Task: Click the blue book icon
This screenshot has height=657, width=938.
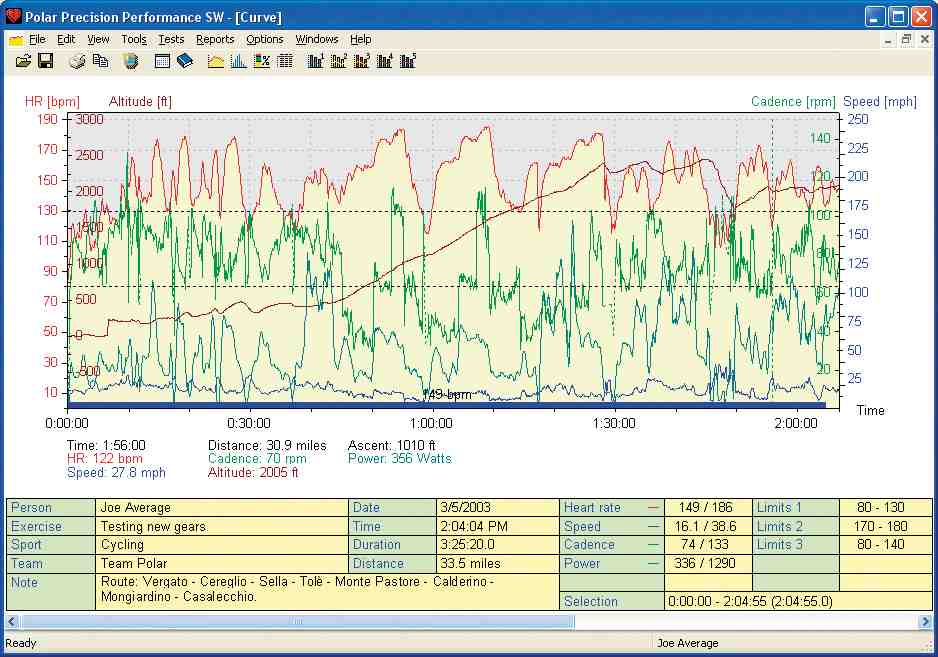Action: [x=185, y=61]
